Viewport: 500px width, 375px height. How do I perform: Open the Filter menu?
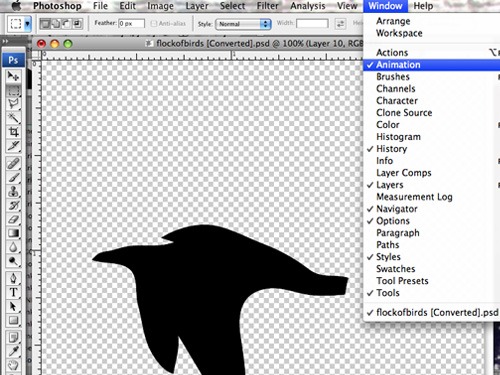coord(267,6)
